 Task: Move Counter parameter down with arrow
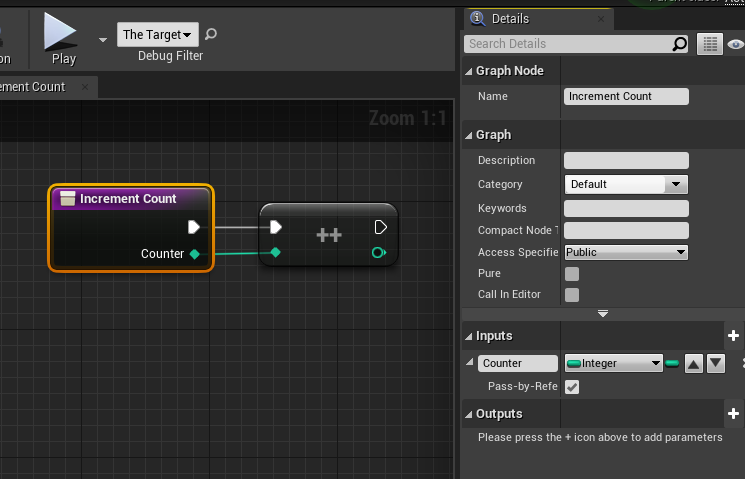pos(716,363)
